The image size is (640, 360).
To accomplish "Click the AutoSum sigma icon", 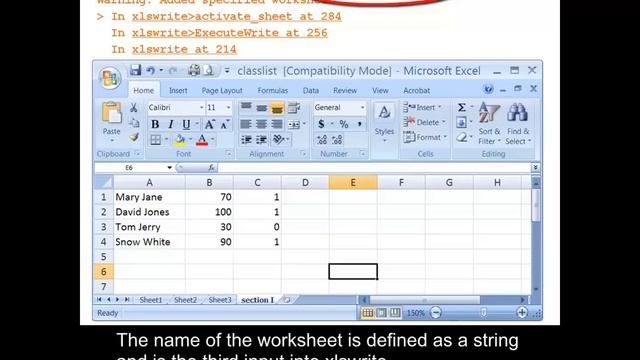I will coord(462,107).
